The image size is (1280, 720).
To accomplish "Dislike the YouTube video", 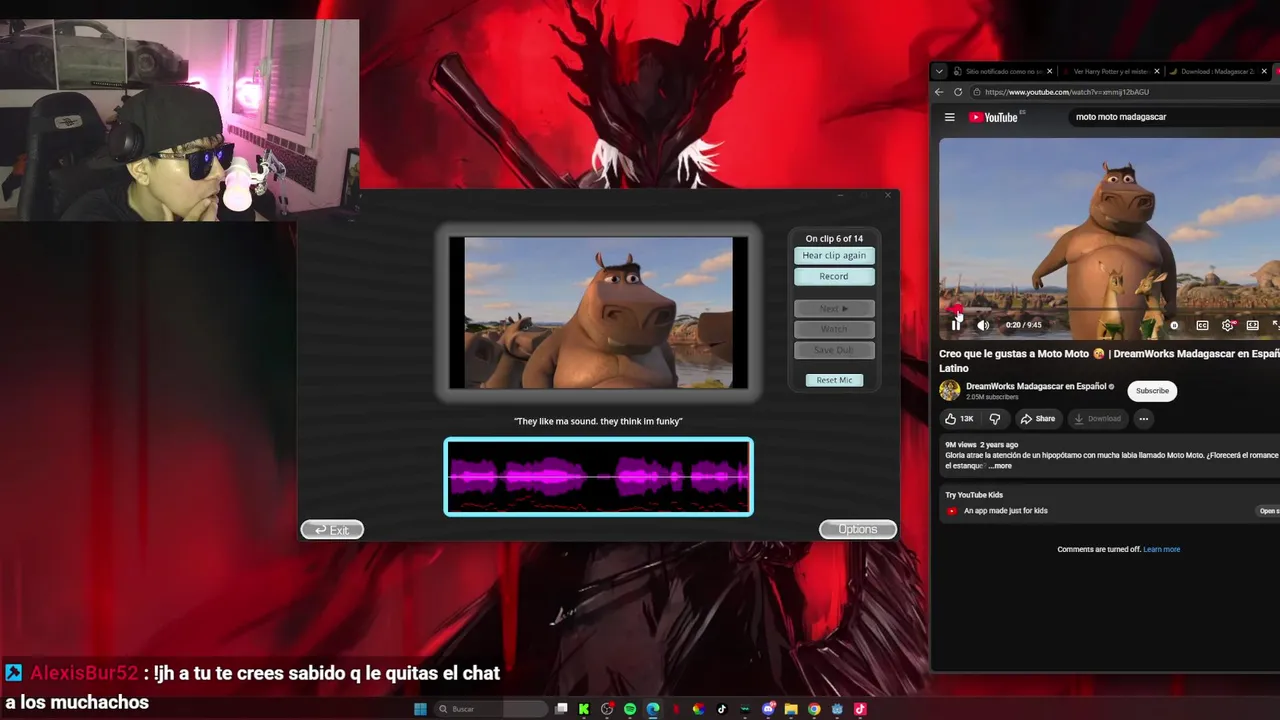I will point(995,419).
